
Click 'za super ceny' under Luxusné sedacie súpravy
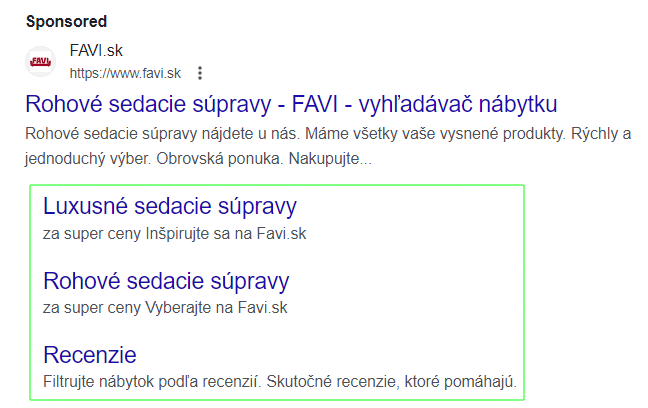coord(92,234)
